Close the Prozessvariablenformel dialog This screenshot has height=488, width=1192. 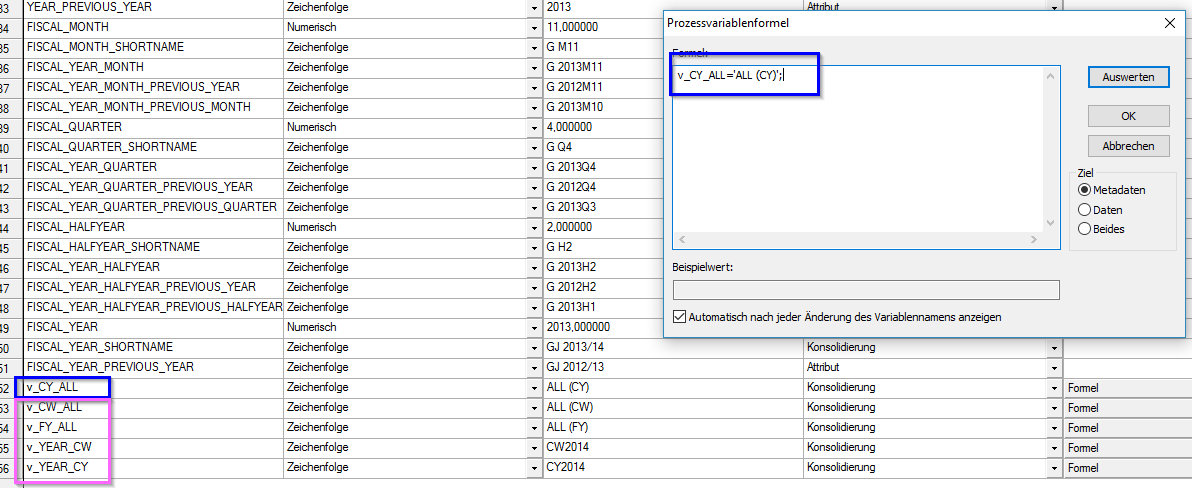1169,23
